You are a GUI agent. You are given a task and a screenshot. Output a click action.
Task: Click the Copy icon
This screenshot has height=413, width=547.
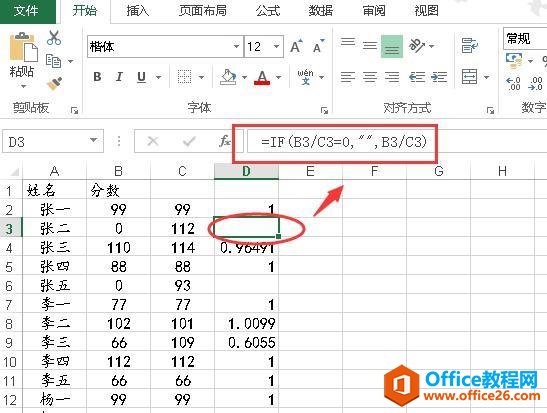point(53,61)
